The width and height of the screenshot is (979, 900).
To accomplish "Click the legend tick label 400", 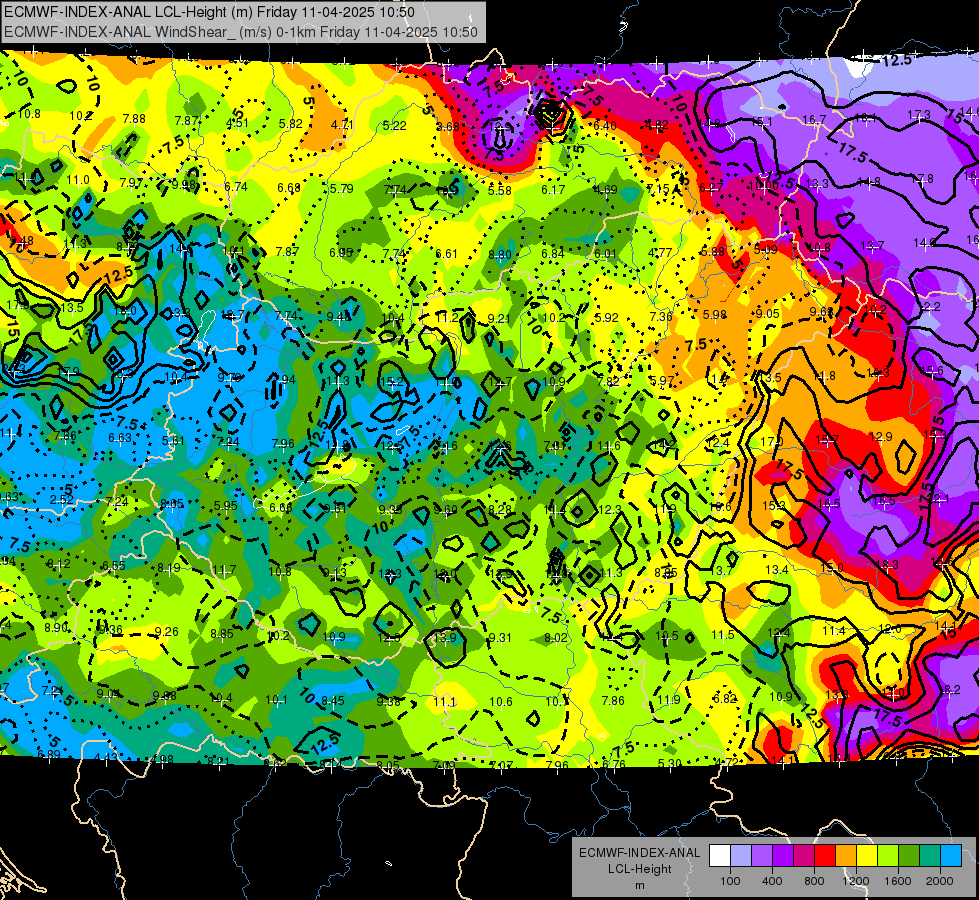I will click(x=772, y=881).
